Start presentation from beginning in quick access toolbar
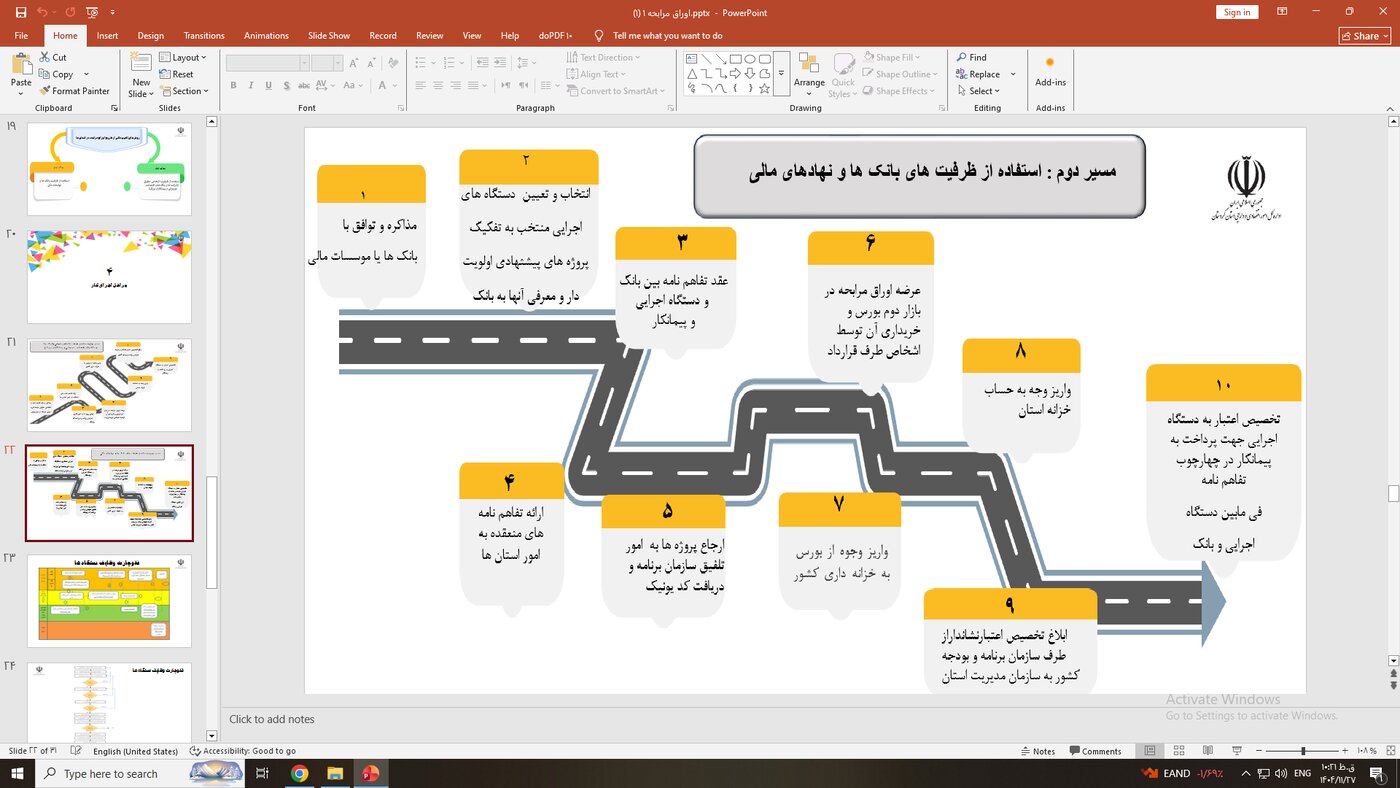The height and width of the screenshot is (788, 1400). click(92, 12)
